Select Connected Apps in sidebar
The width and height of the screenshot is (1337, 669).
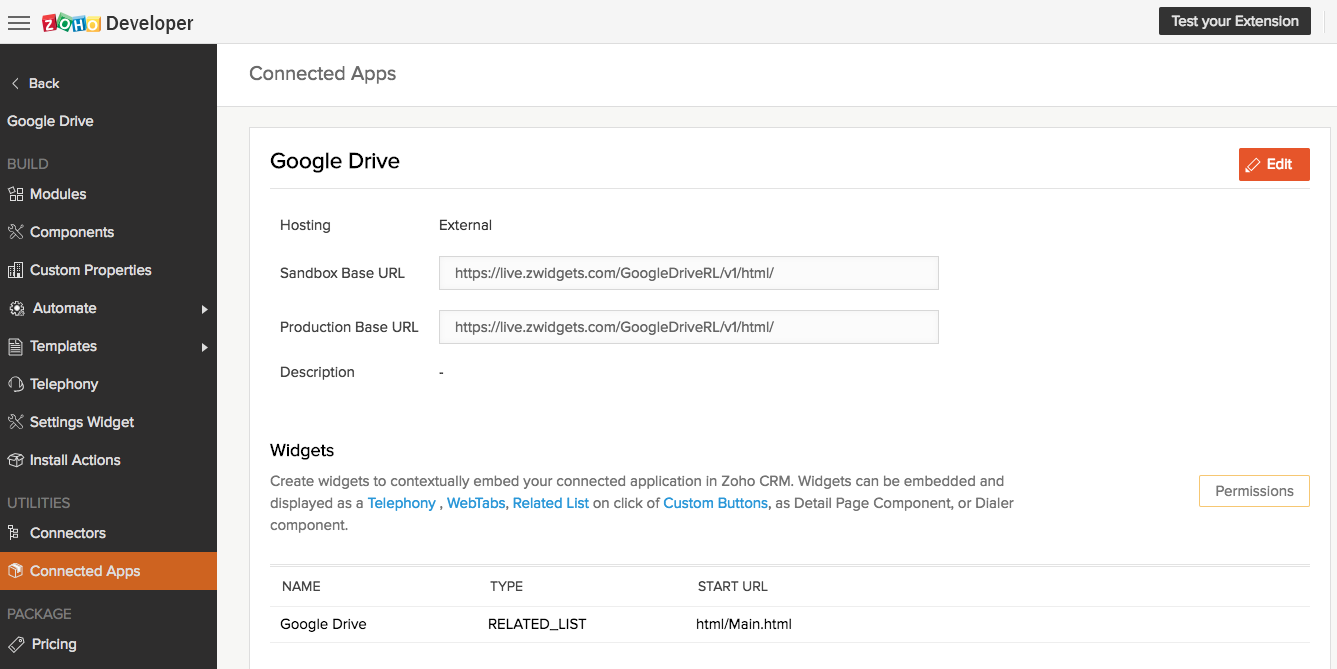pos(85,571)
